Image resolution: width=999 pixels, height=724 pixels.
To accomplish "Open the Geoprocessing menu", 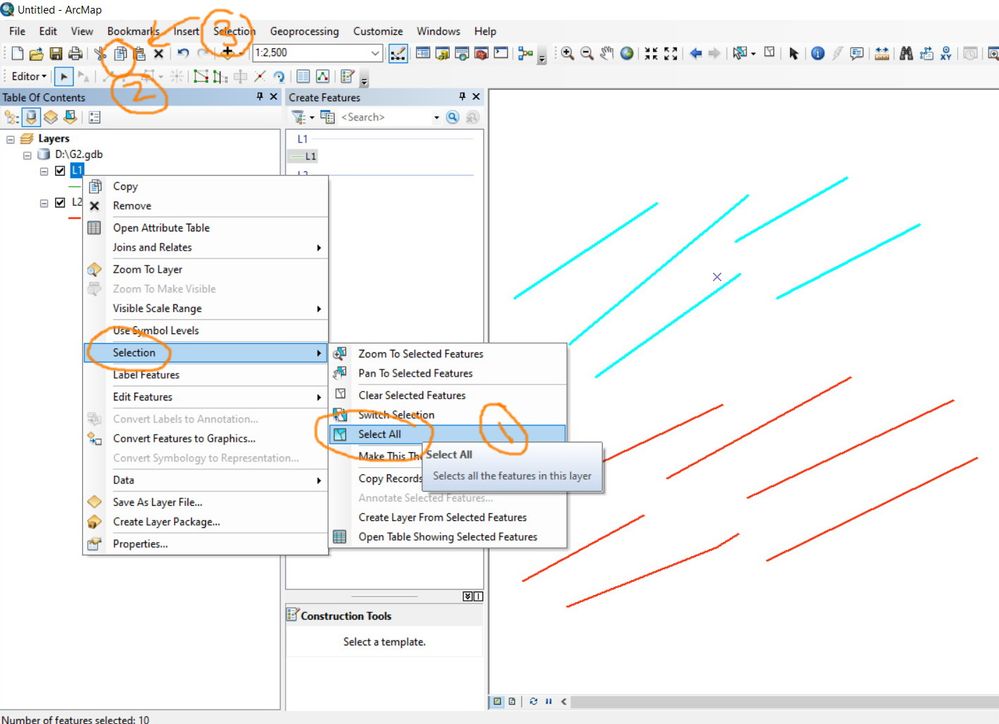I will [x=304, y=31].
